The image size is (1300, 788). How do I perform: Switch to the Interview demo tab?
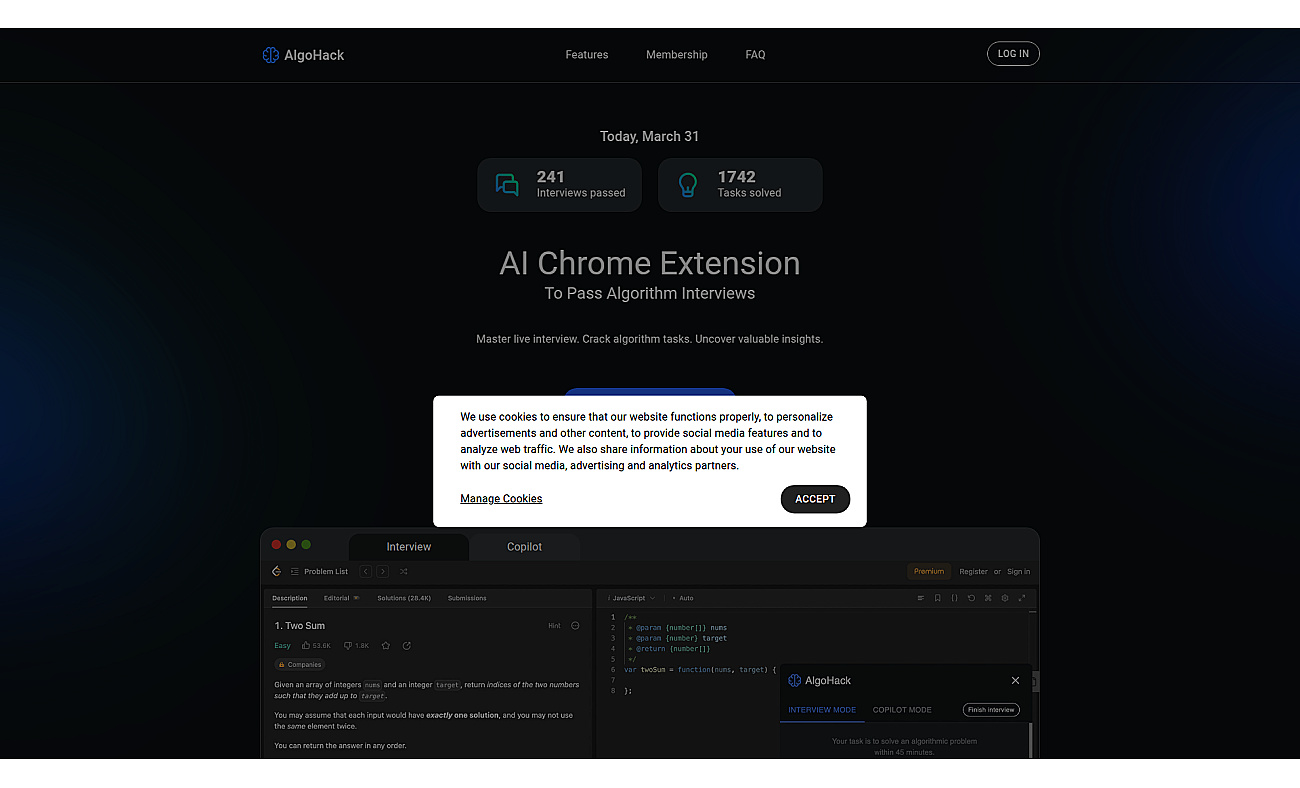pos(409,547)
